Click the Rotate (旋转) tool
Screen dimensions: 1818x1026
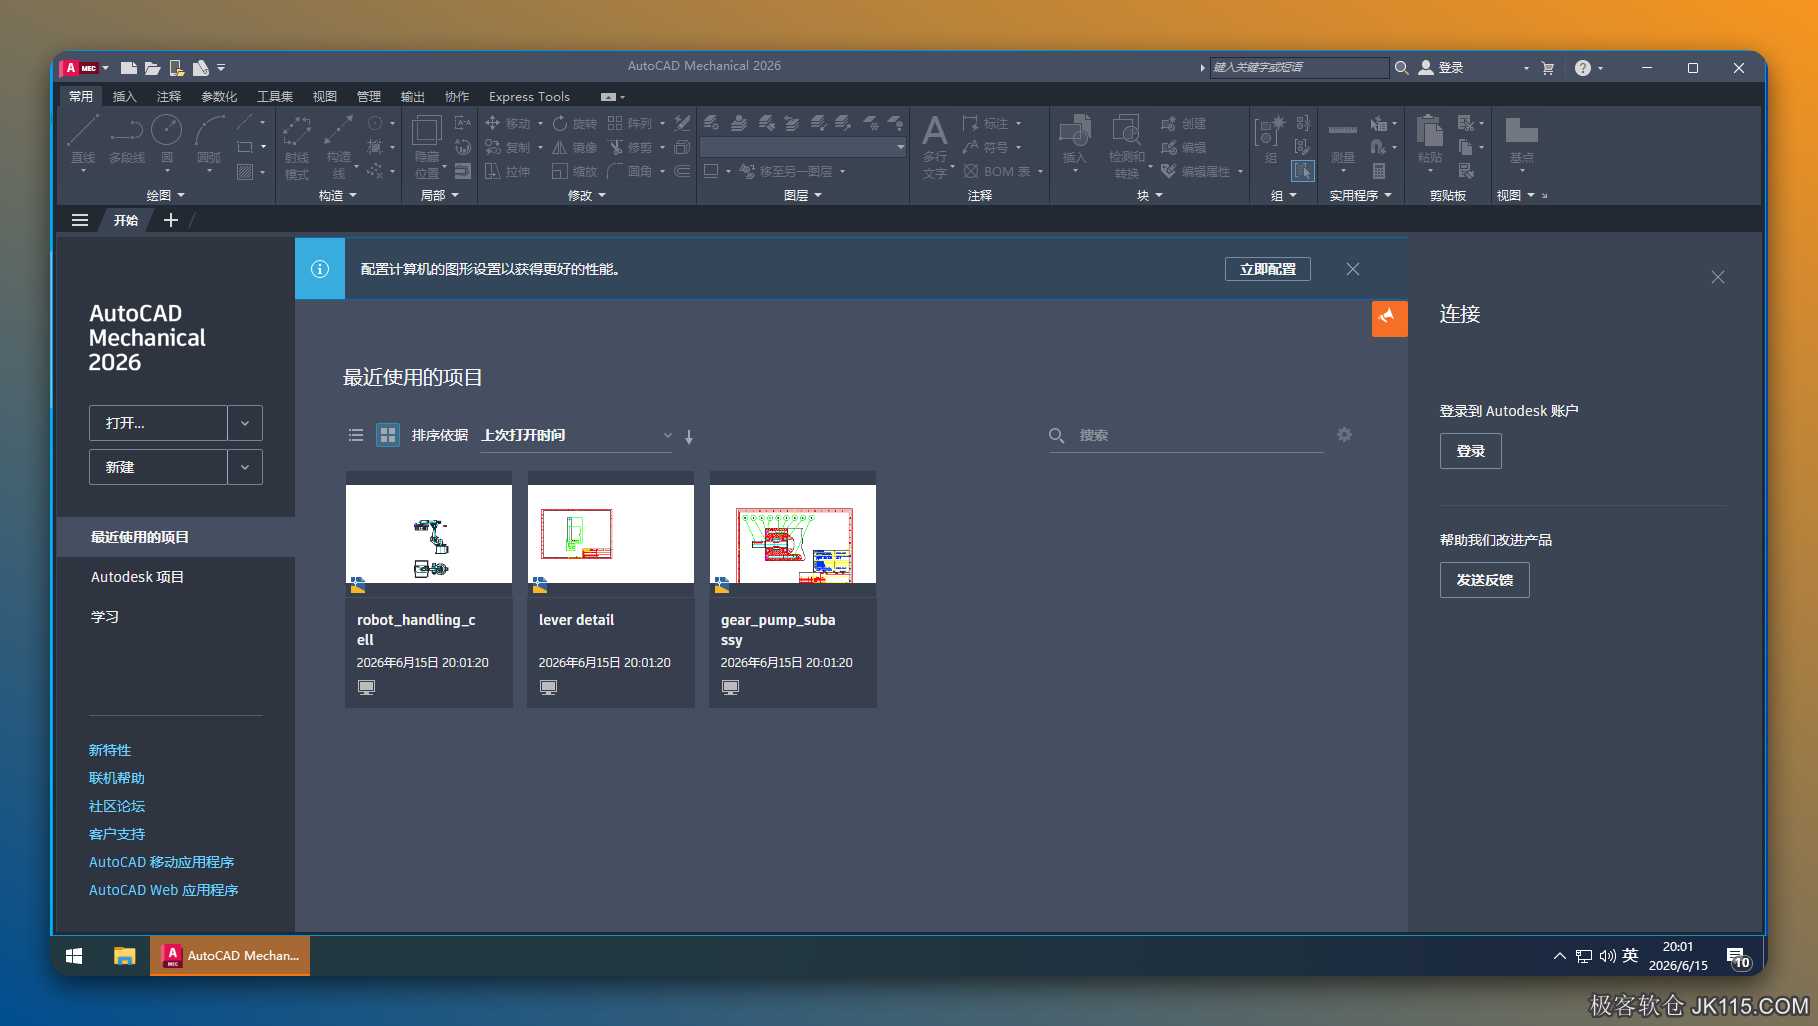click(575, 123)
